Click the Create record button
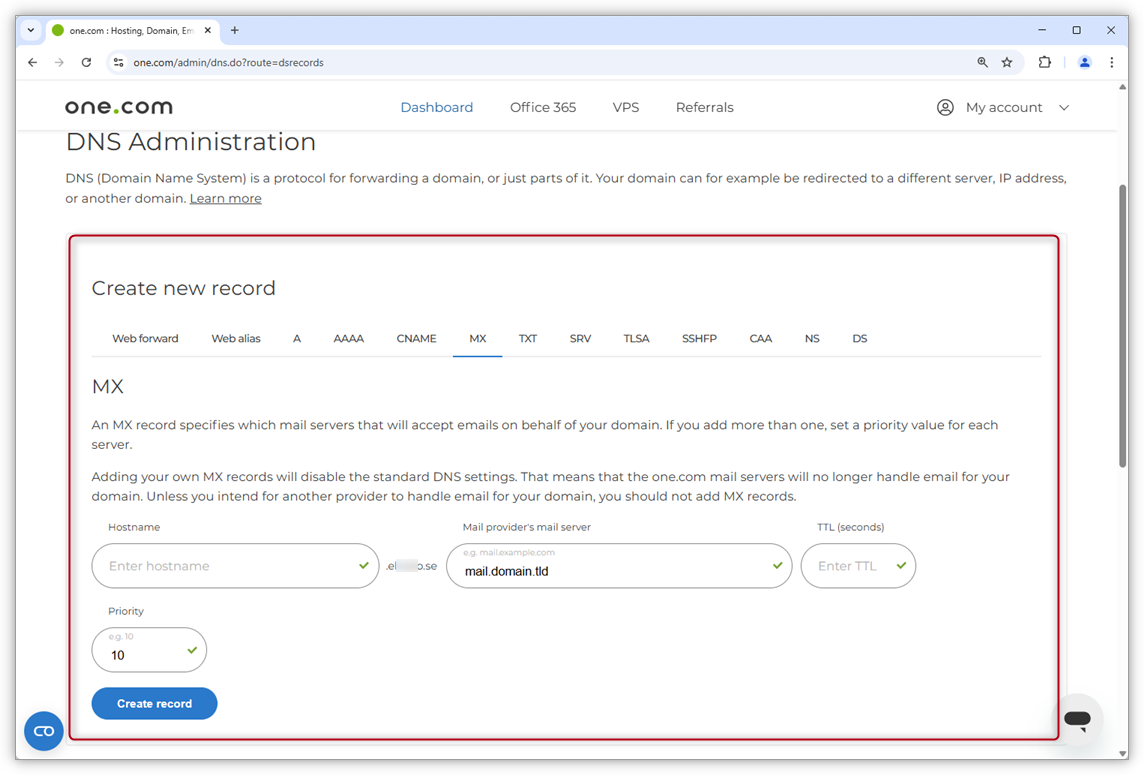The image size is (1144, 775). pyautogui.click(x=154, y=703)
